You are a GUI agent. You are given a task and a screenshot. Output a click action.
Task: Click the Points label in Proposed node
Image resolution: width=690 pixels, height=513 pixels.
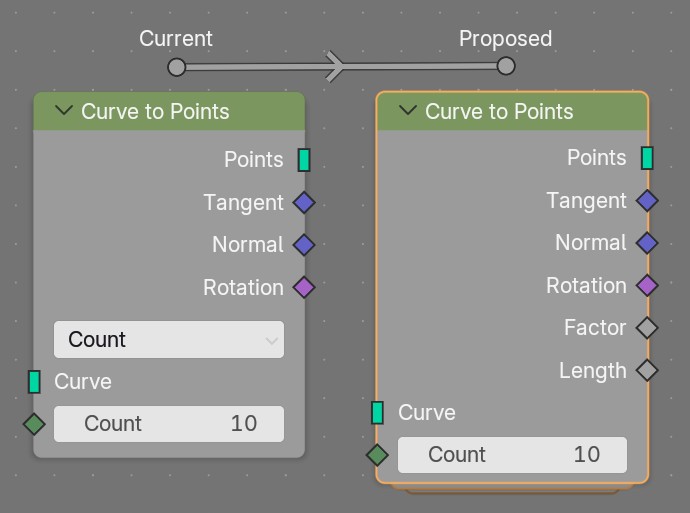click(x=596, y=158)
